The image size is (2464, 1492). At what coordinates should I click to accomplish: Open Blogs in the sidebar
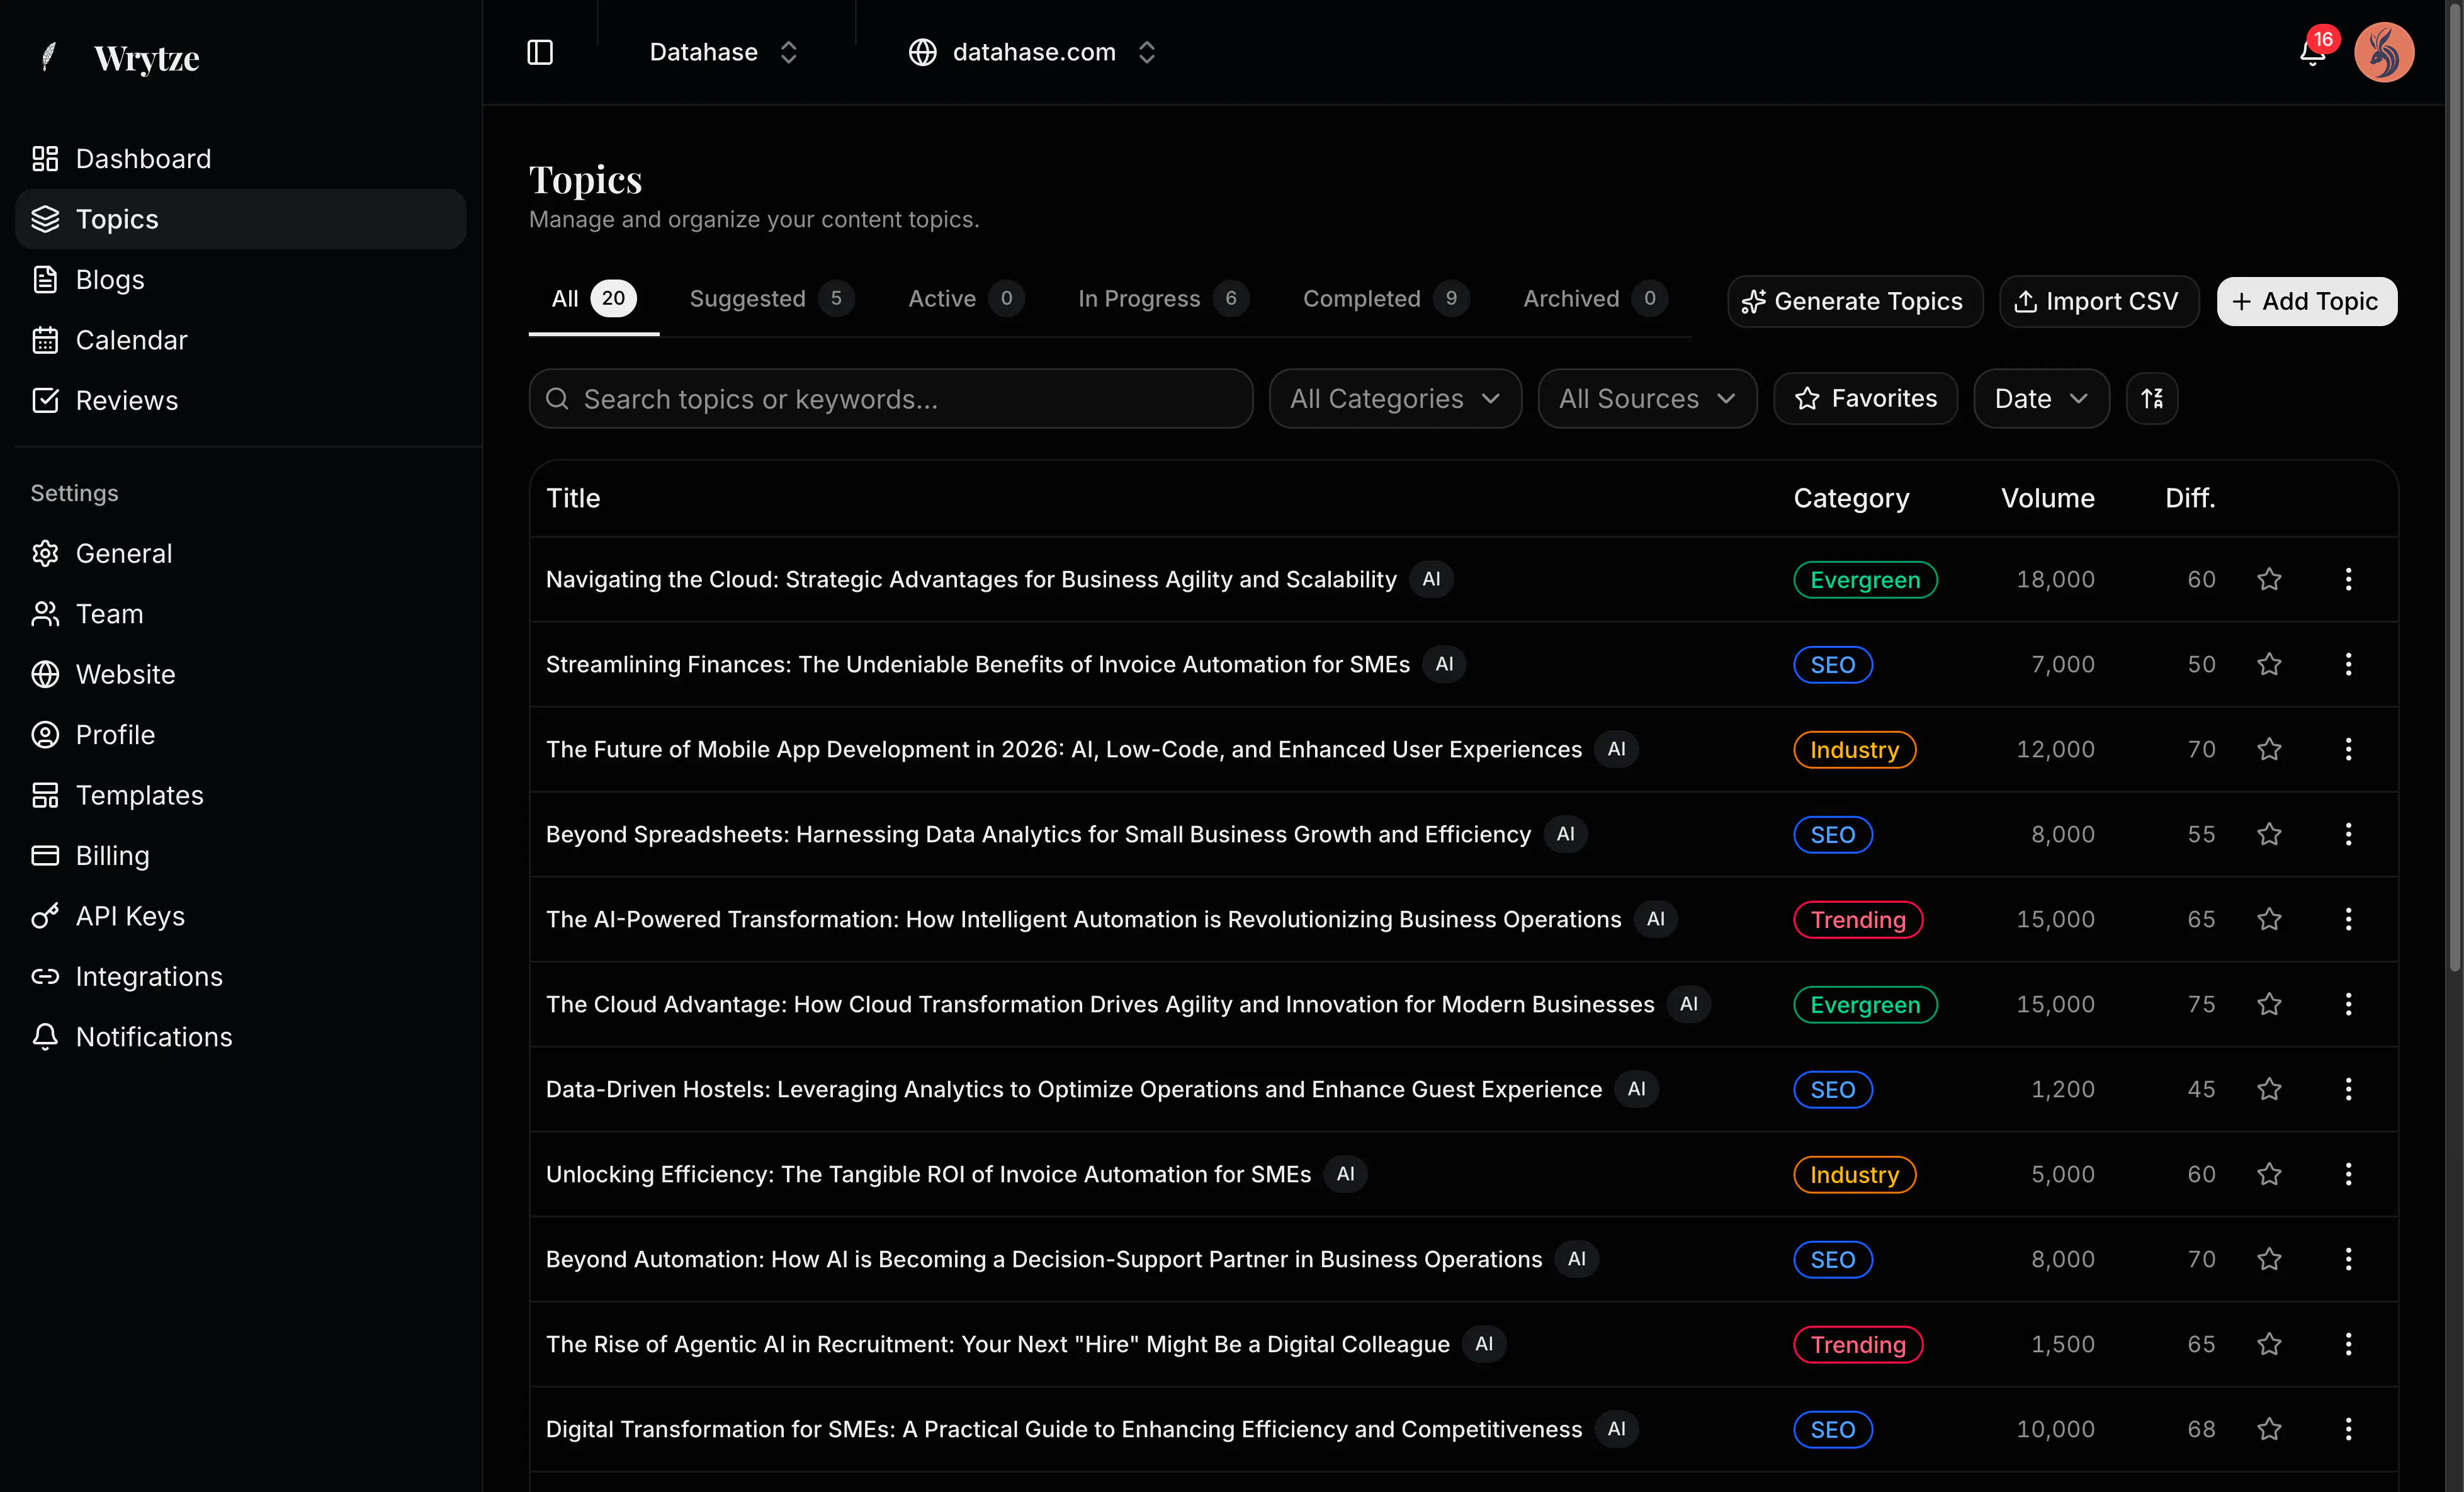(240, 280)
